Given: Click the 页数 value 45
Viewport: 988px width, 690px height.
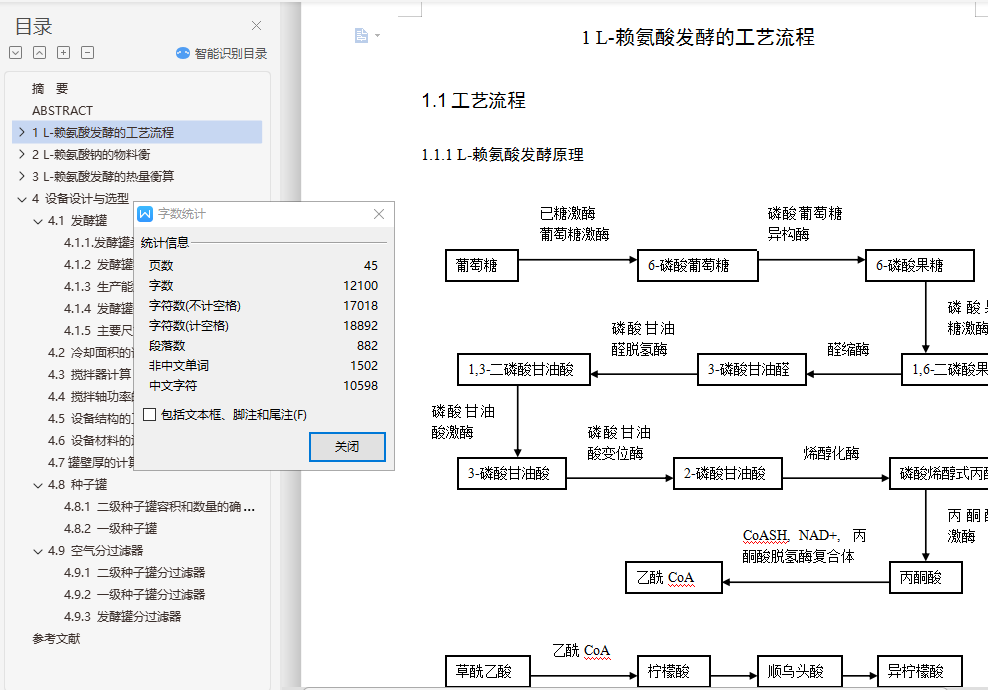Looking at the screenshot, I should pyautogui.click(x=371, y=265).
